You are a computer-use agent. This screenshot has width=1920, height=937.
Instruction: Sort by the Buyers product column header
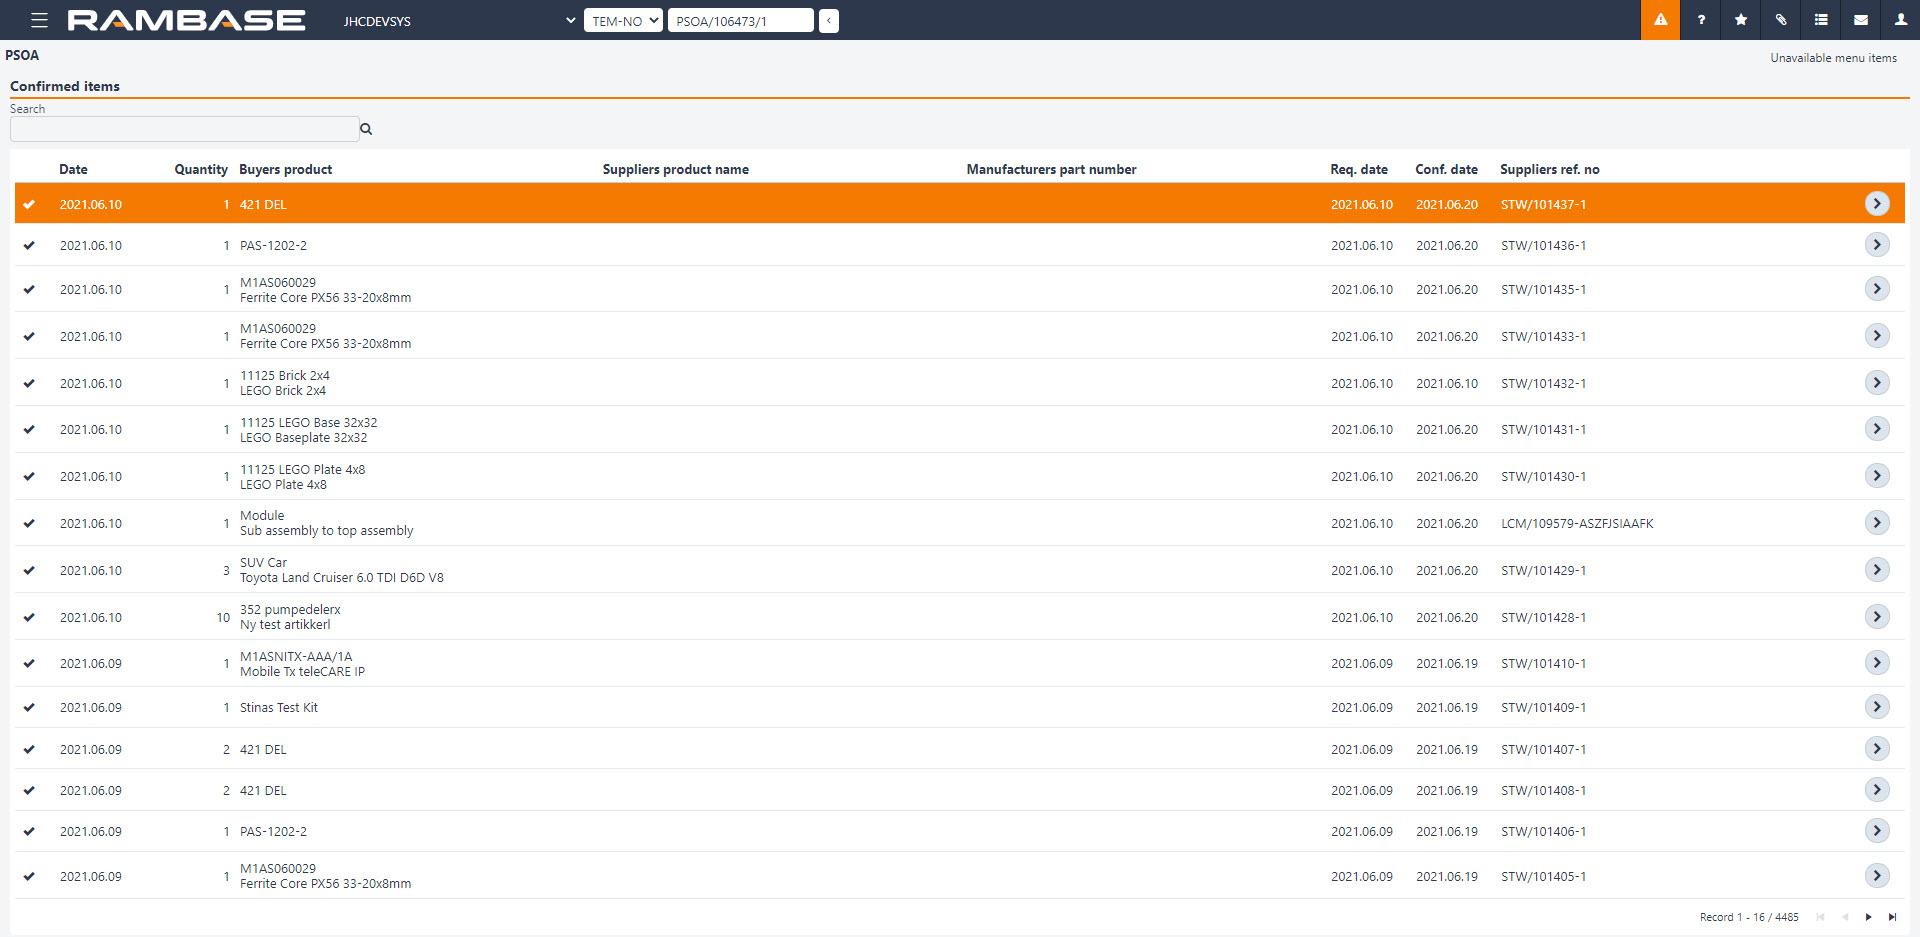coord(285,169)
